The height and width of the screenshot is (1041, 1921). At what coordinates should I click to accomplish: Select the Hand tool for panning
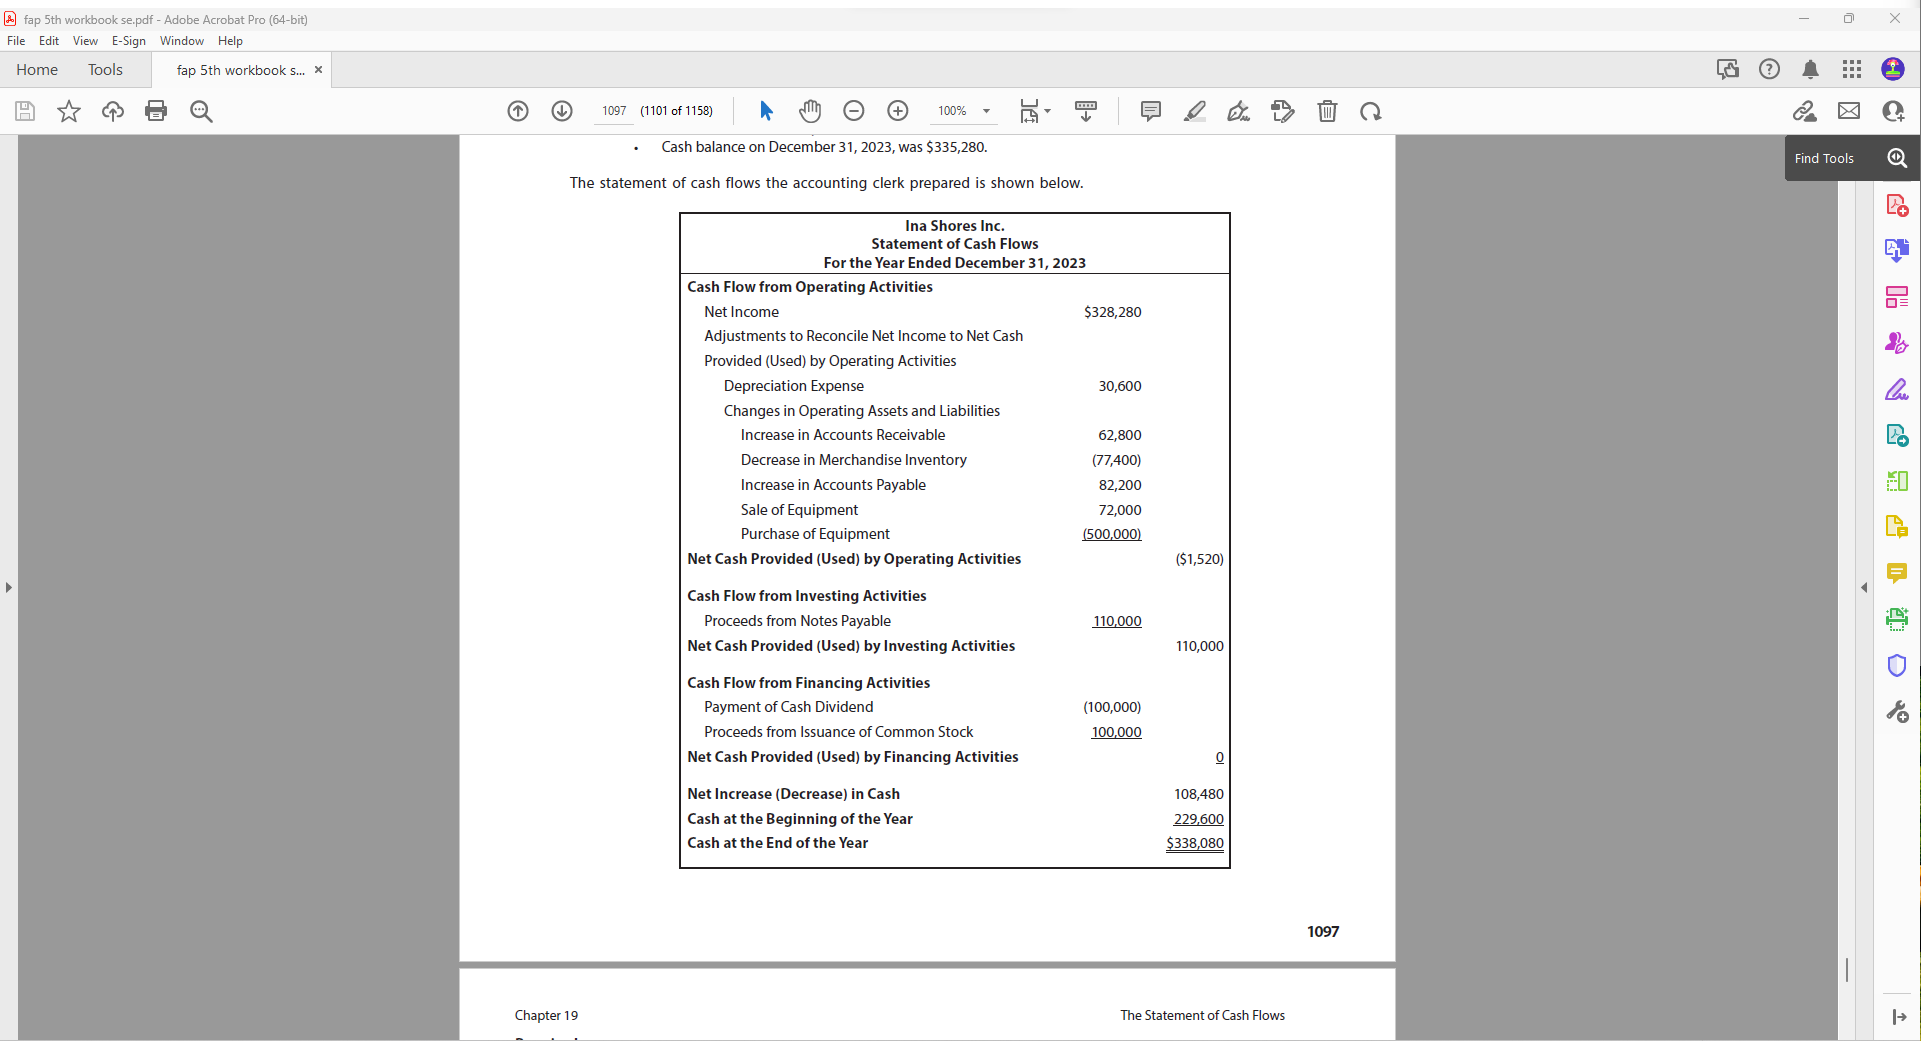810,111
